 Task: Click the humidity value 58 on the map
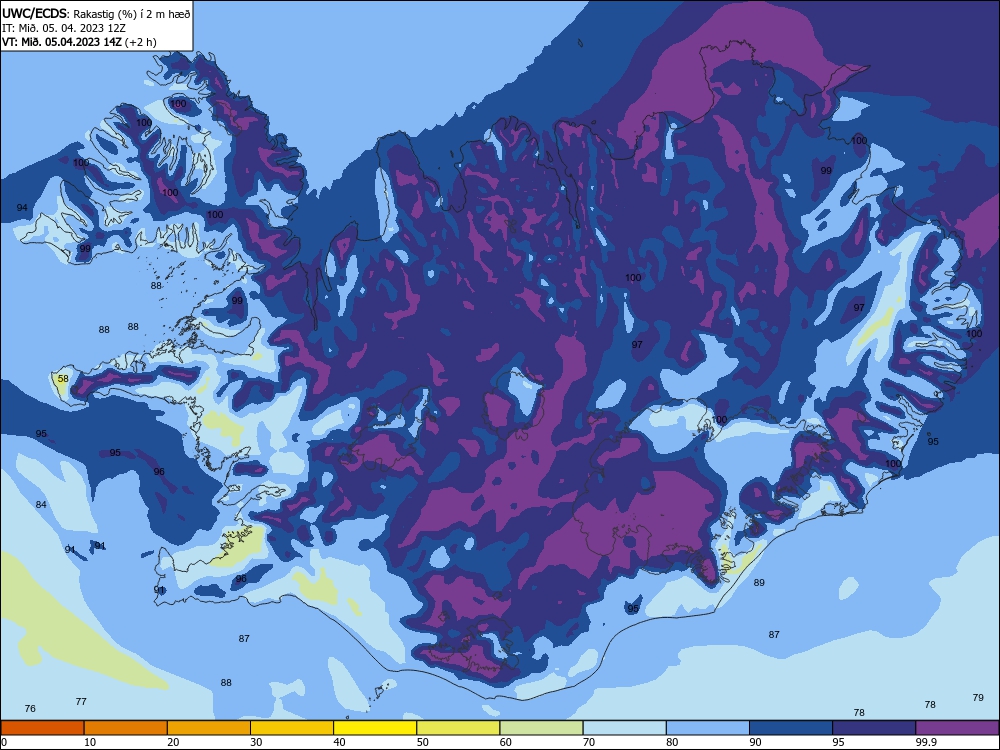(x=62, y=379)
